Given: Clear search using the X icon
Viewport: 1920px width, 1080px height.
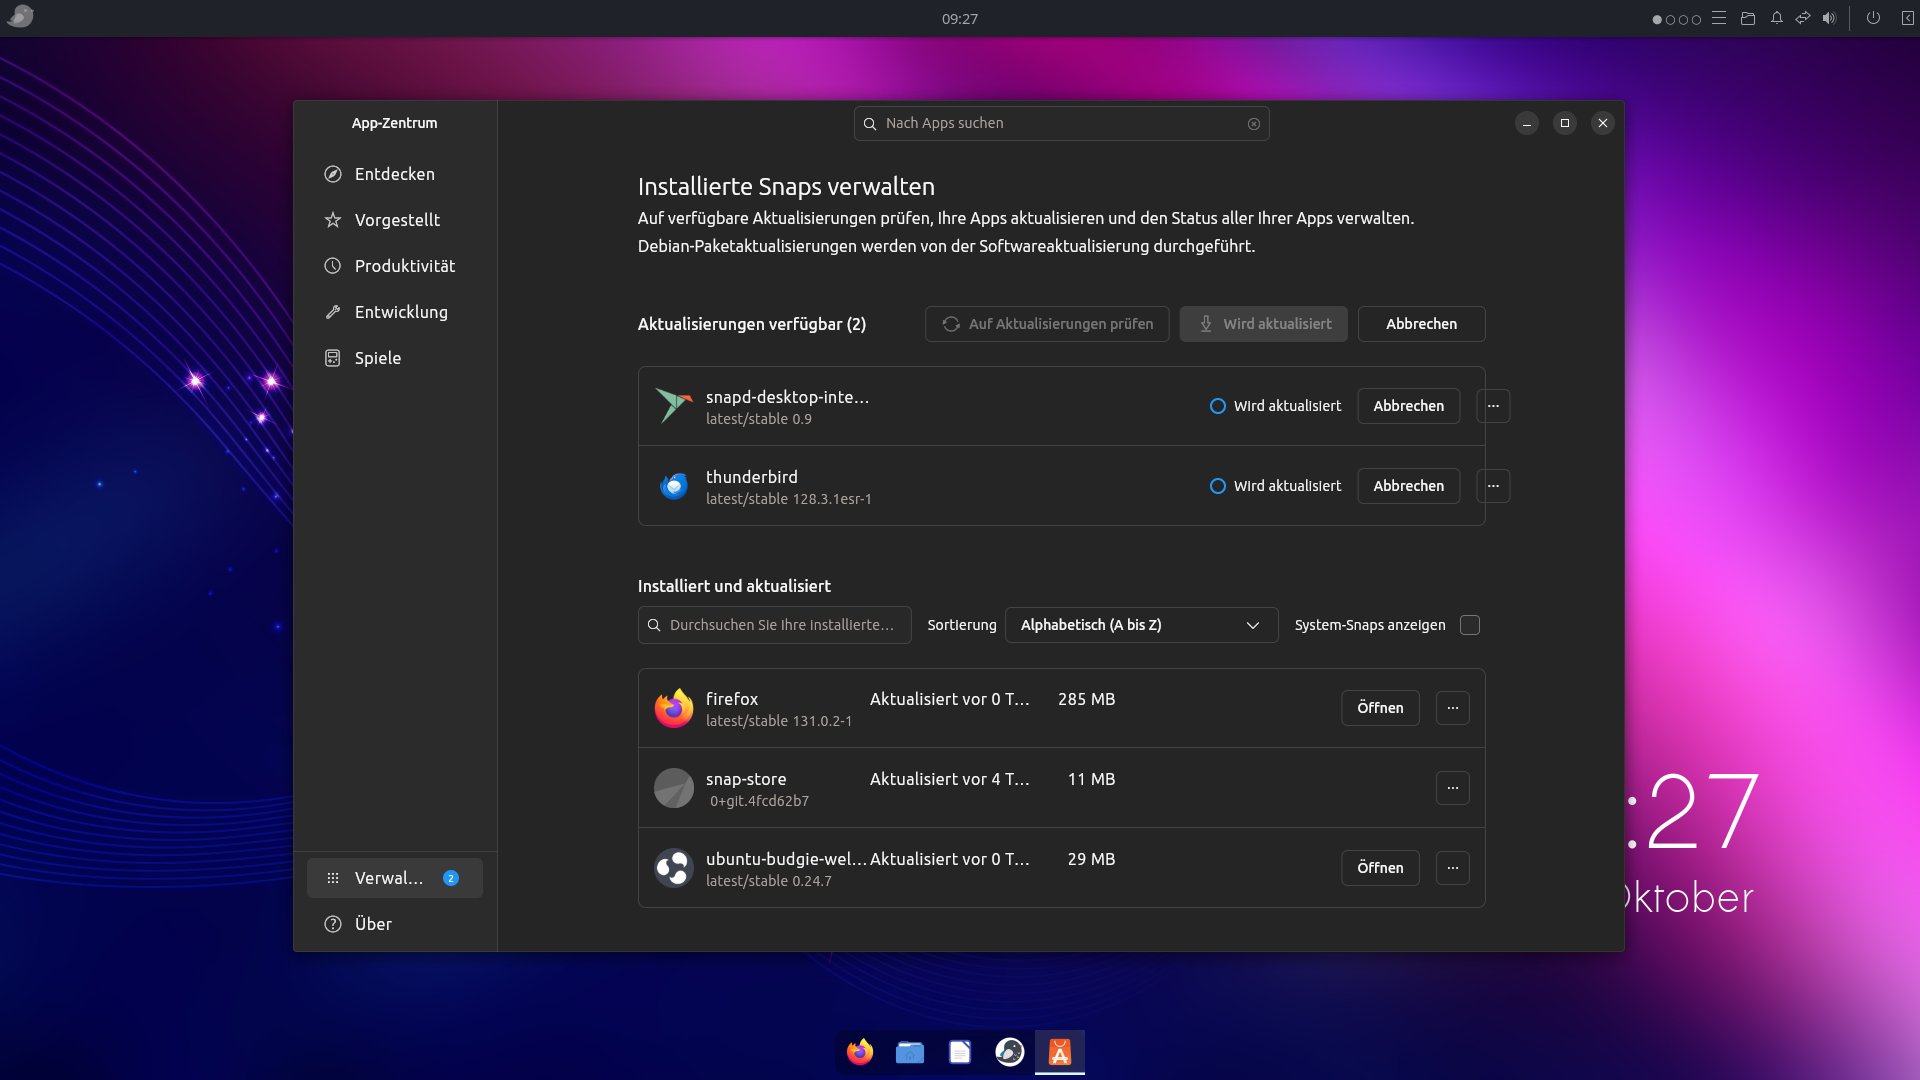Looking at the screenshot, I should tap(1253, 124).
